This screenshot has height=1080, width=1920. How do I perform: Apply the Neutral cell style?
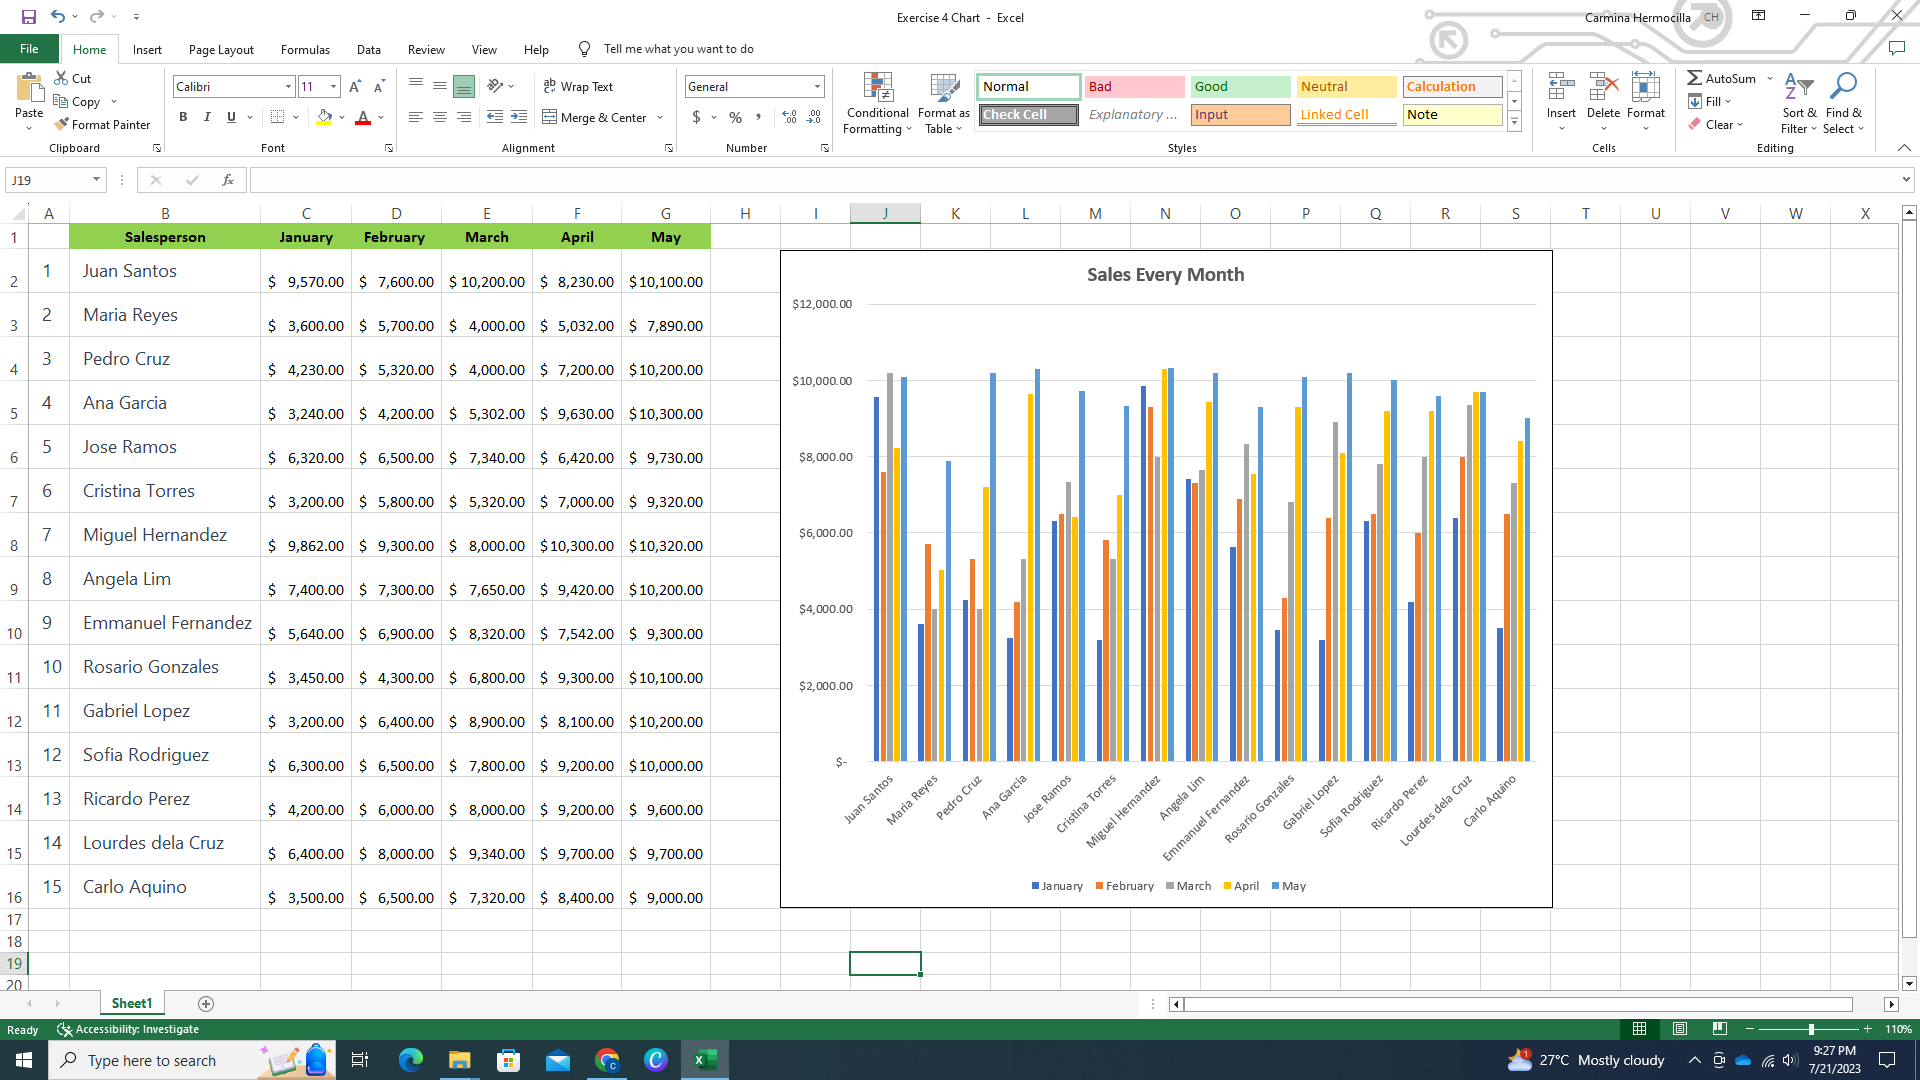click(1346, 87)
